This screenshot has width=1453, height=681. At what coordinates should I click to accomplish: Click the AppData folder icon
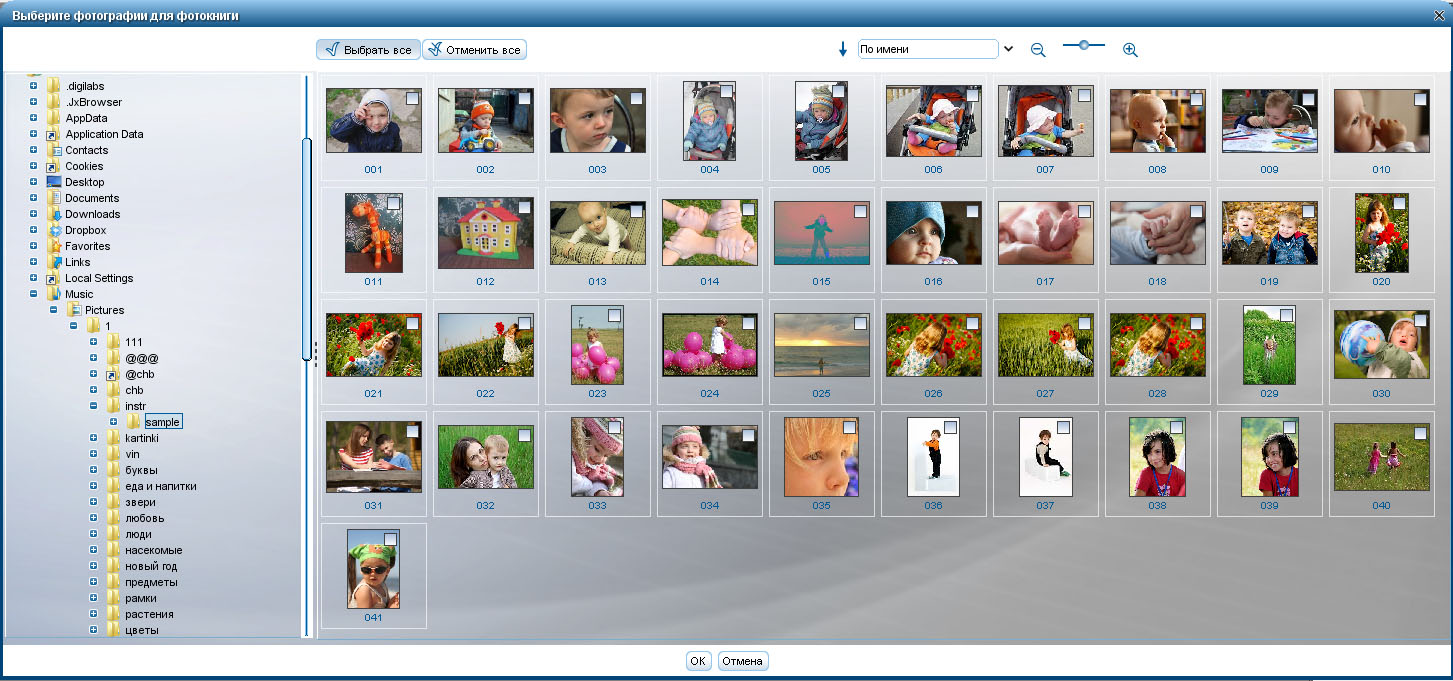pyautogui.click(x=55, y=118)
